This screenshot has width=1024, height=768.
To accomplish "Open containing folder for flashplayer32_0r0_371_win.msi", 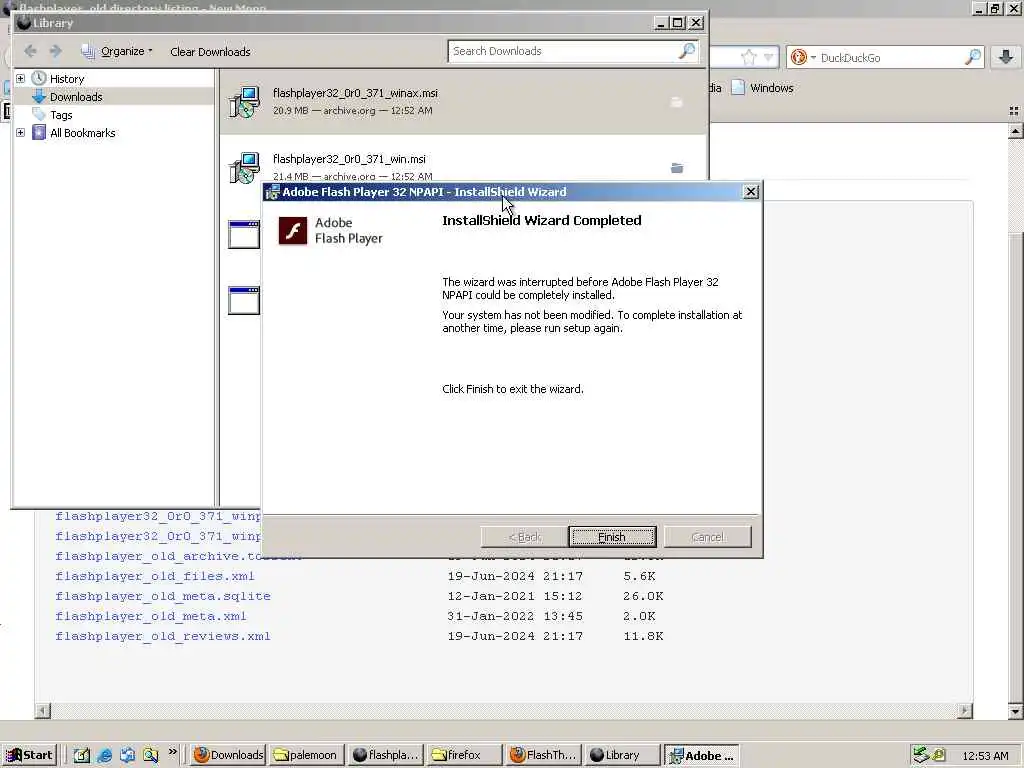I will 677,168.
